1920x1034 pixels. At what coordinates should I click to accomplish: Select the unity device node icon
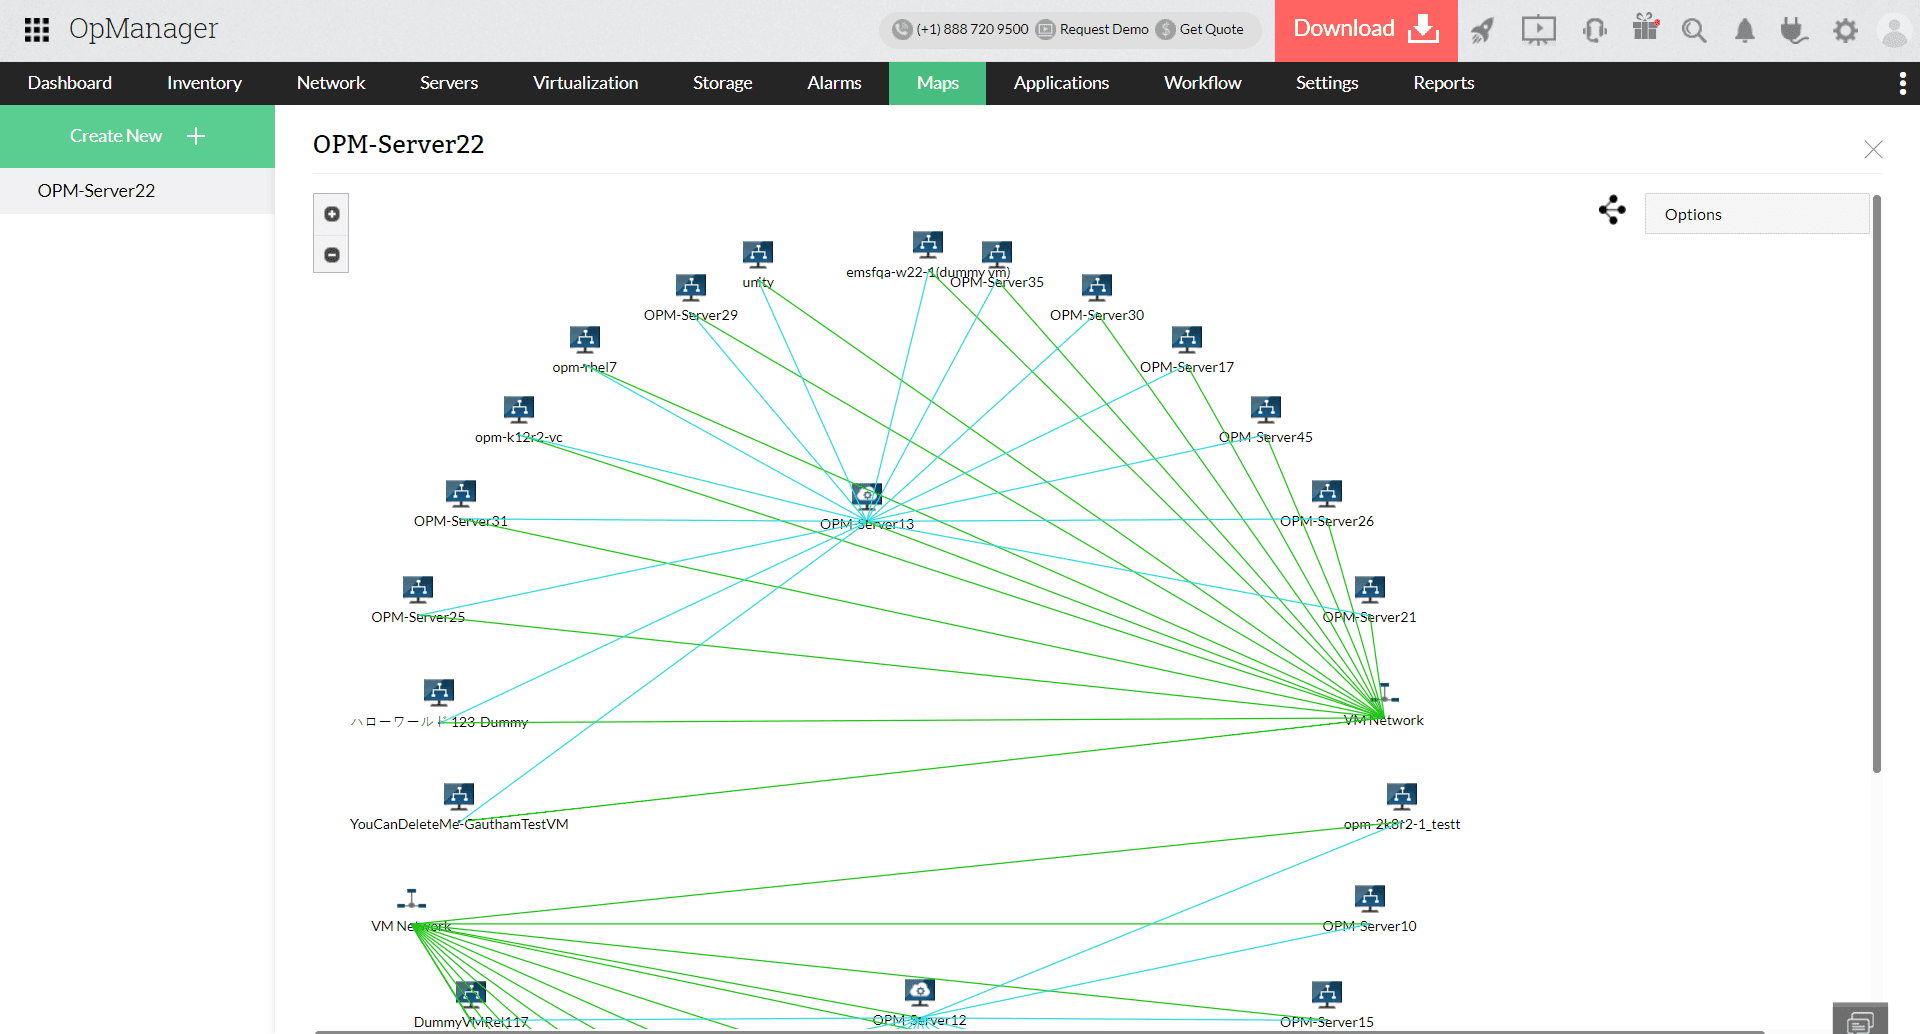click(x=758, y=254)
